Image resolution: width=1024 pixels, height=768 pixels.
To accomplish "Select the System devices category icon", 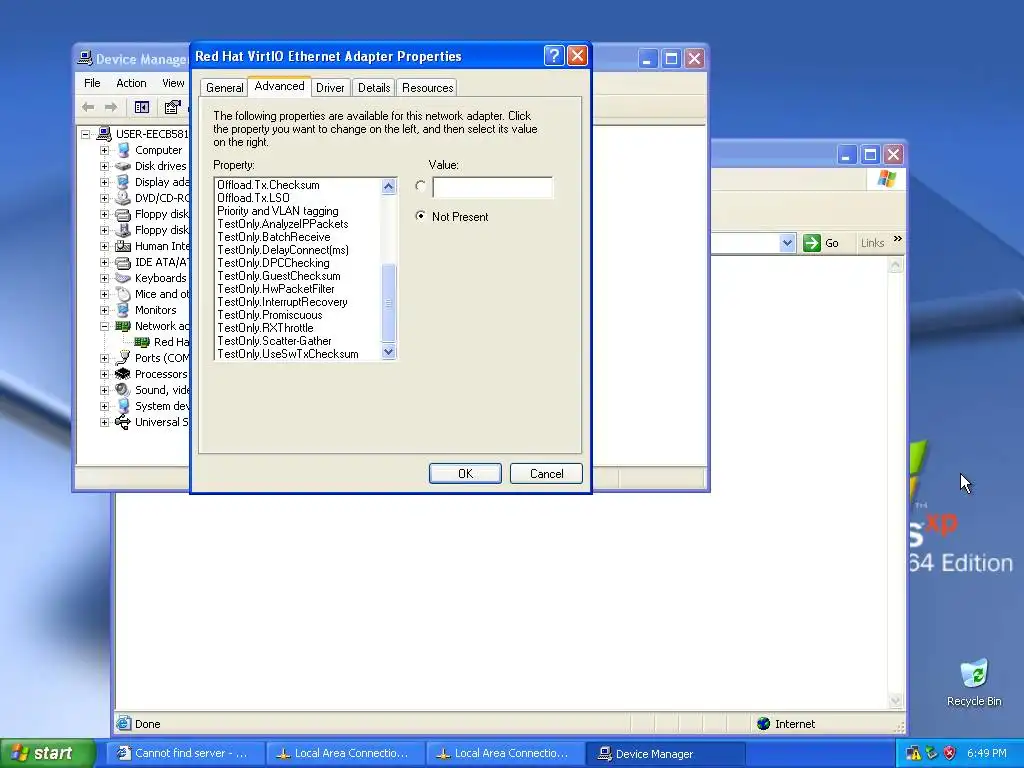I will click(x=123, y=406).
